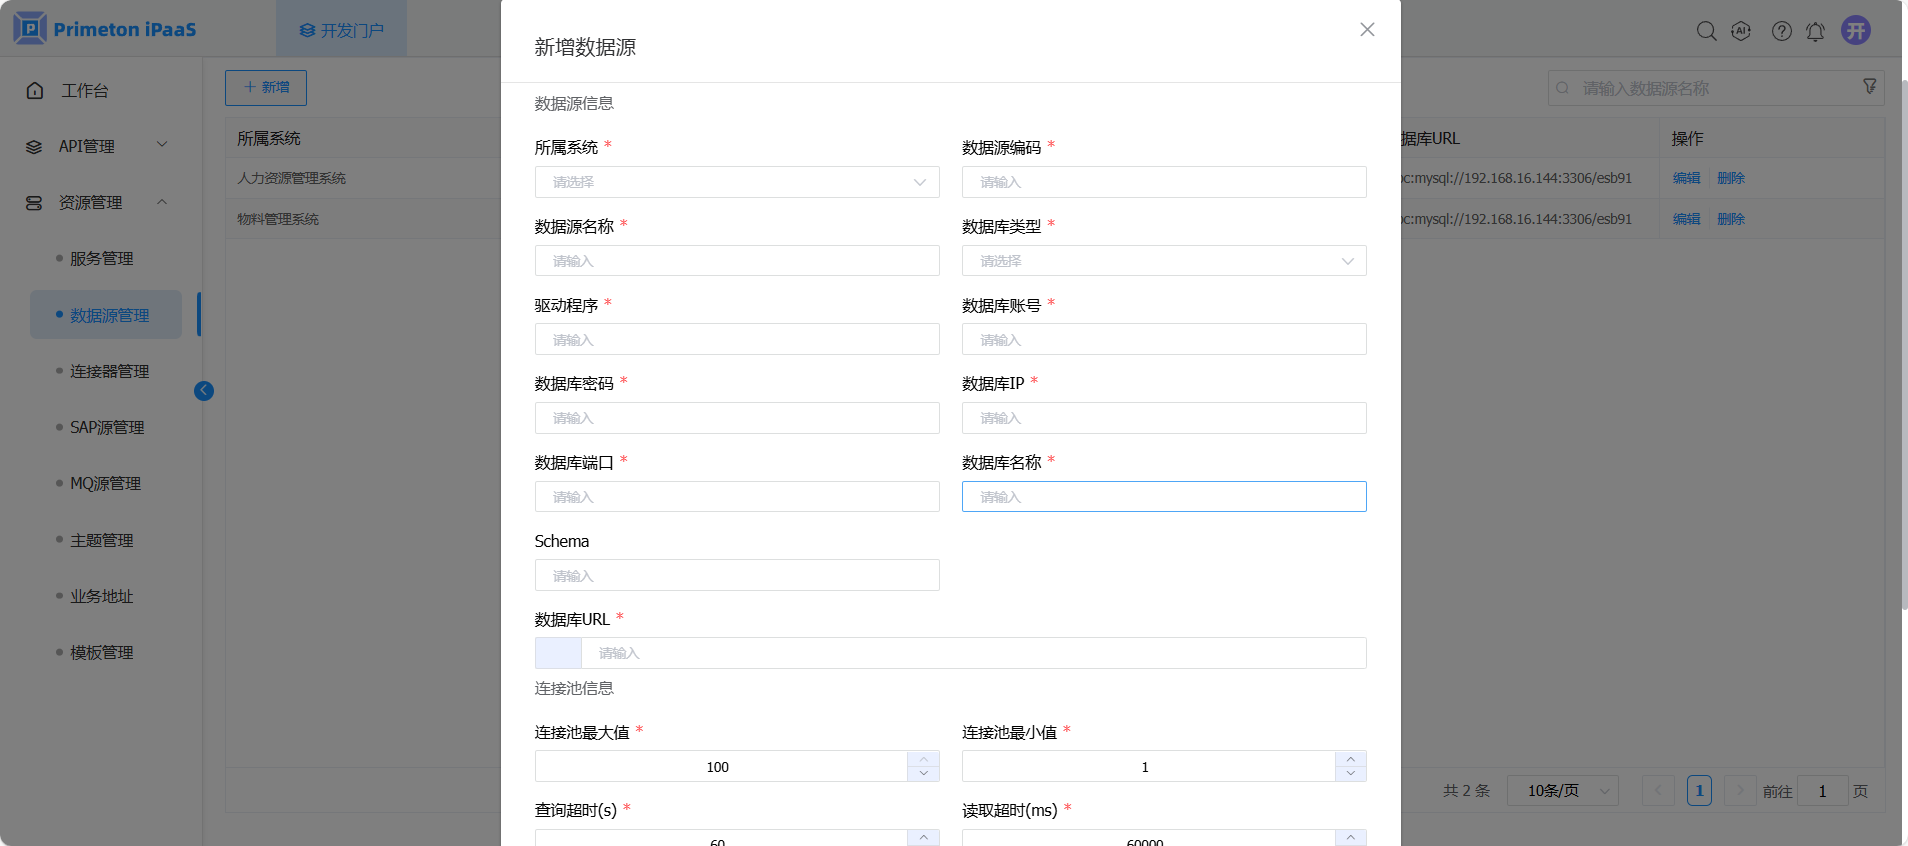
Task: Open the notifications bell icon
Action: [1815, 31]
